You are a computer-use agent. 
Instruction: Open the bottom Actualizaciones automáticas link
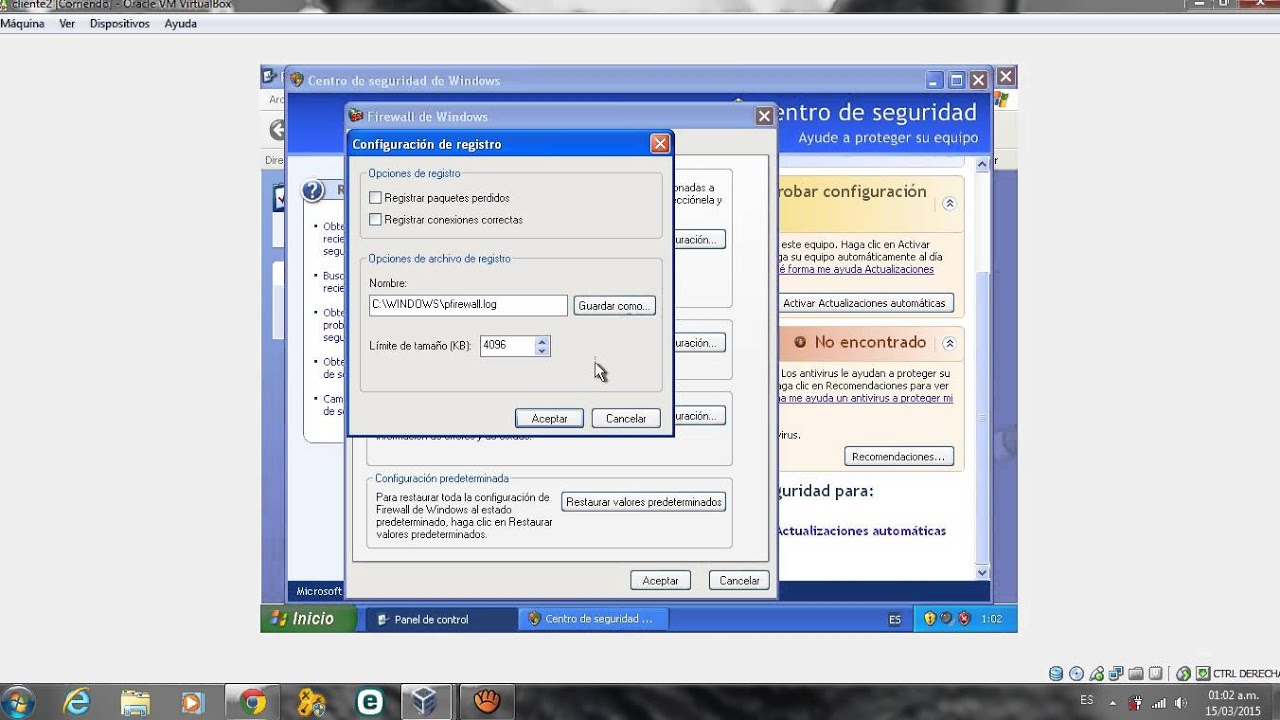click(861, 531)
